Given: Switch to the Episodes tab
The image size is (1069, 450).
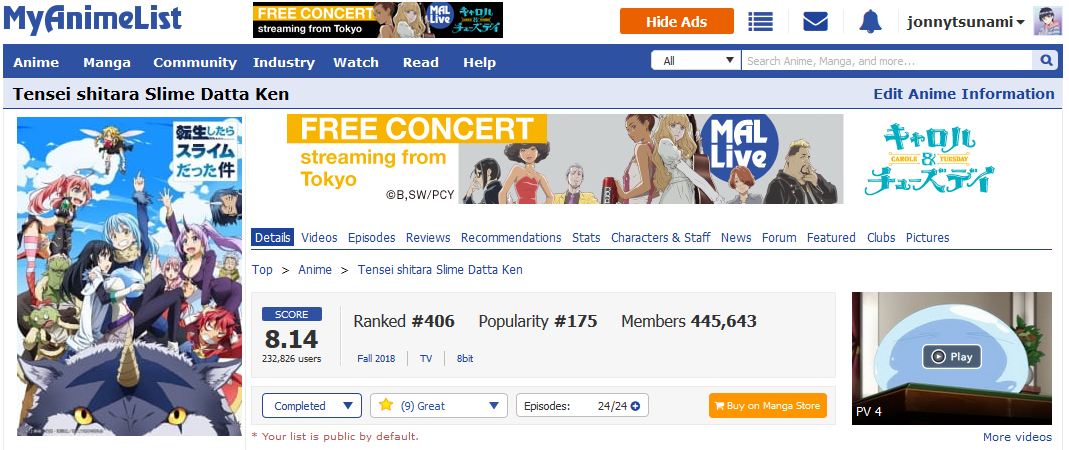Looking at the screenshot, I should click(372, 237).
